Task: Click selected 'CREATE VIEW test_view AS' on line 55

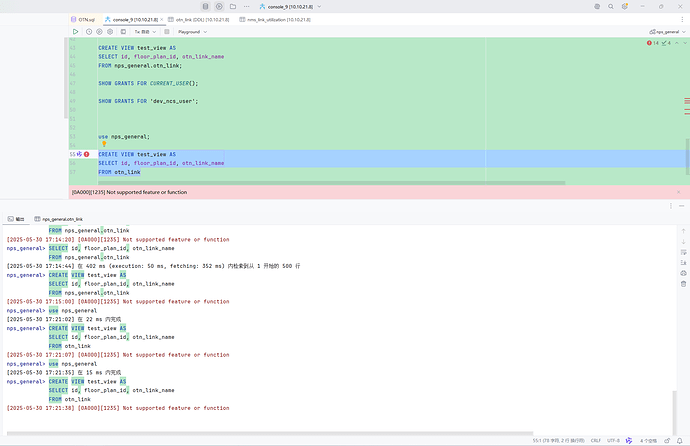Action: (x=137, y=154)
